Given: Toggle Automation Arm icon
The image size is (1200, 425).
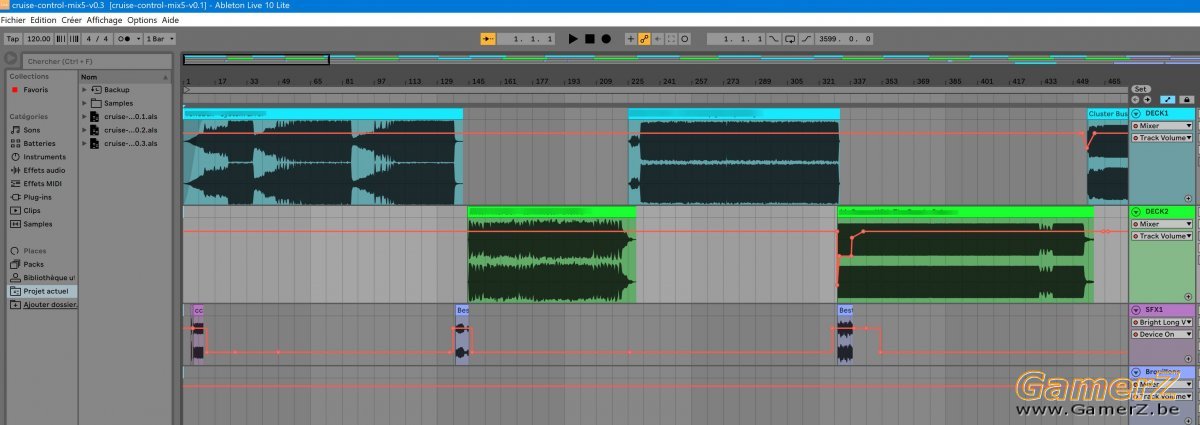Looking at the screenshot, I should [644, 39].
